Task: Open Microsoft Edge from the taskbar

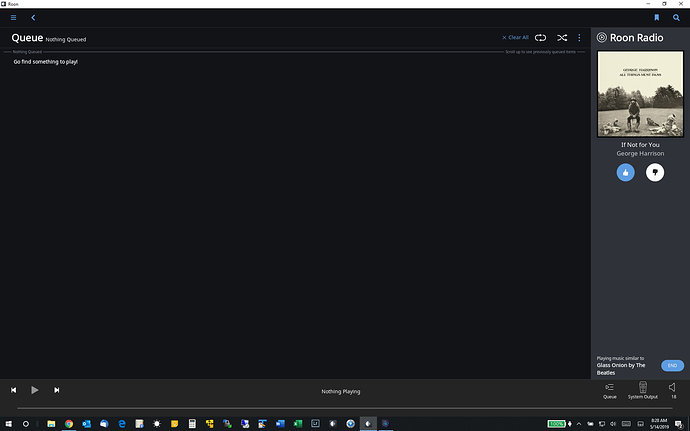Action: point(122,424)
